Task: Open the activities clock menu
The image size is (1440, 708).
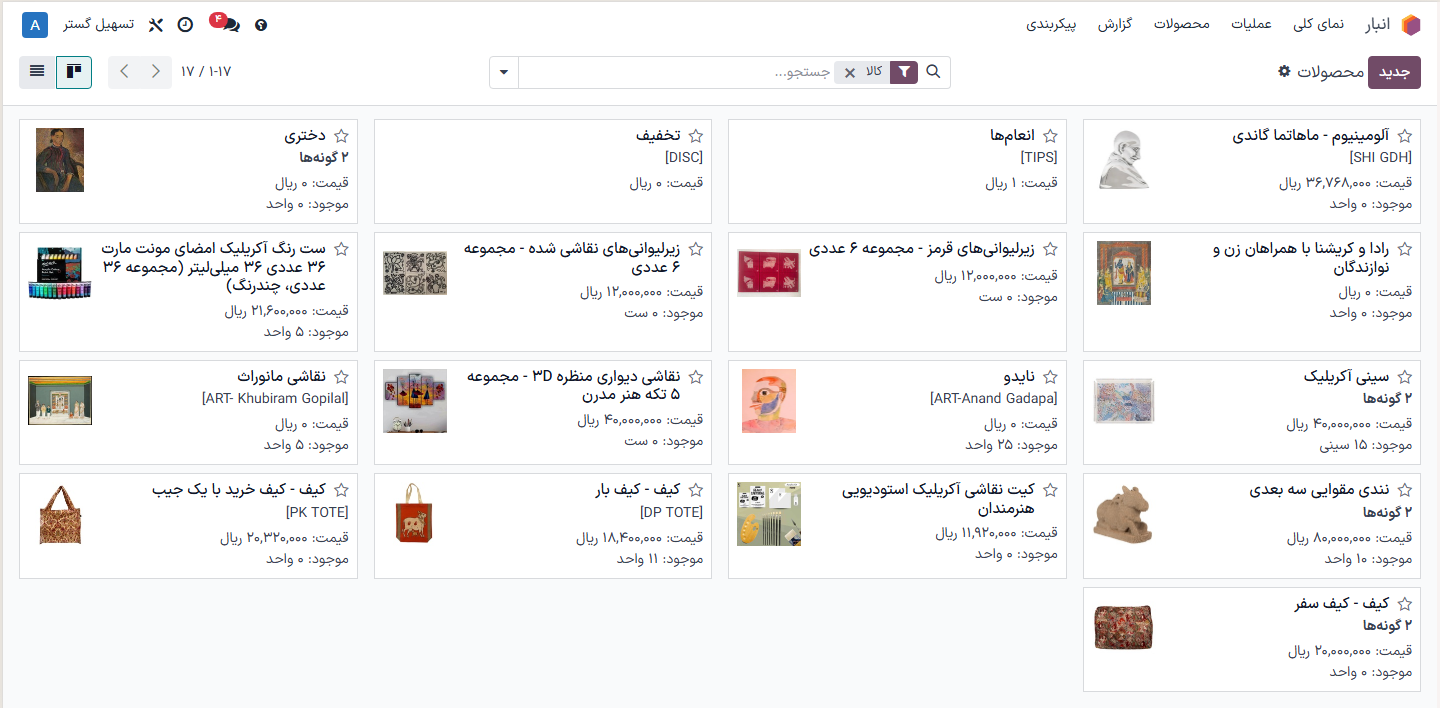Action: pos(185,24)
